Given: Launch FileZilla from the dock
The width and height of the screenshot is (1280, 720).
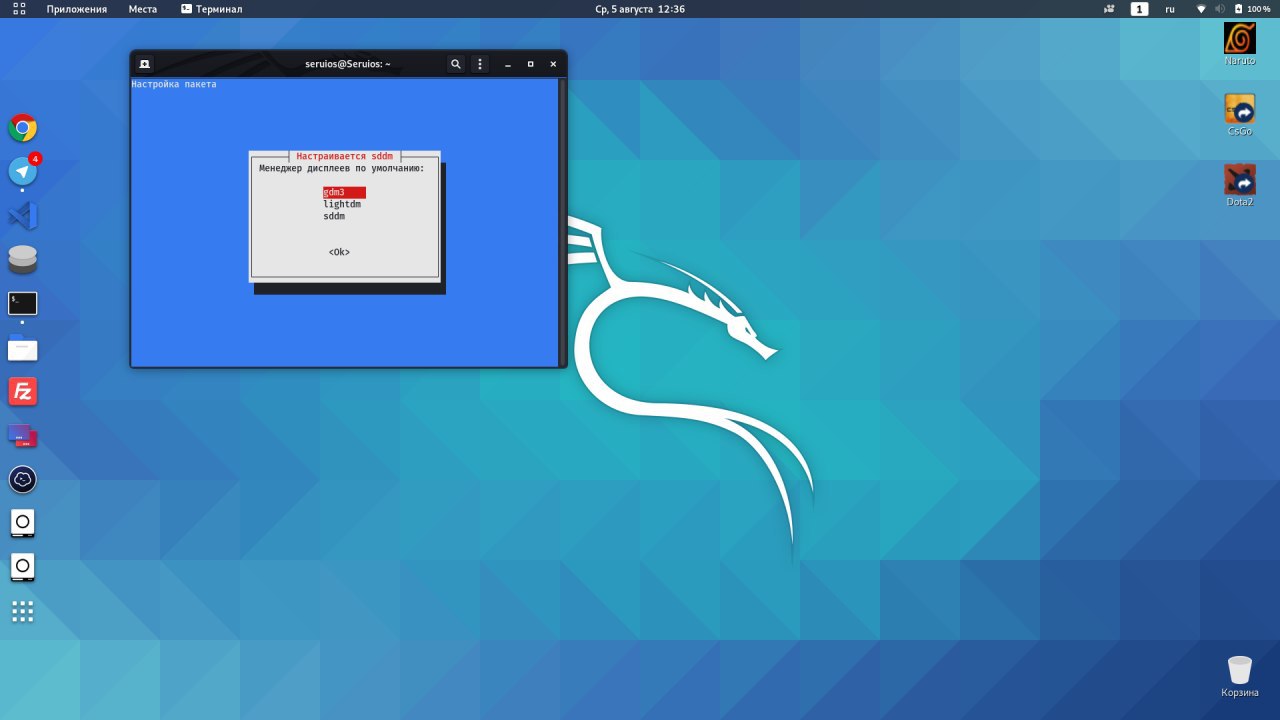Looking at the screenshot, I should 23,391.
